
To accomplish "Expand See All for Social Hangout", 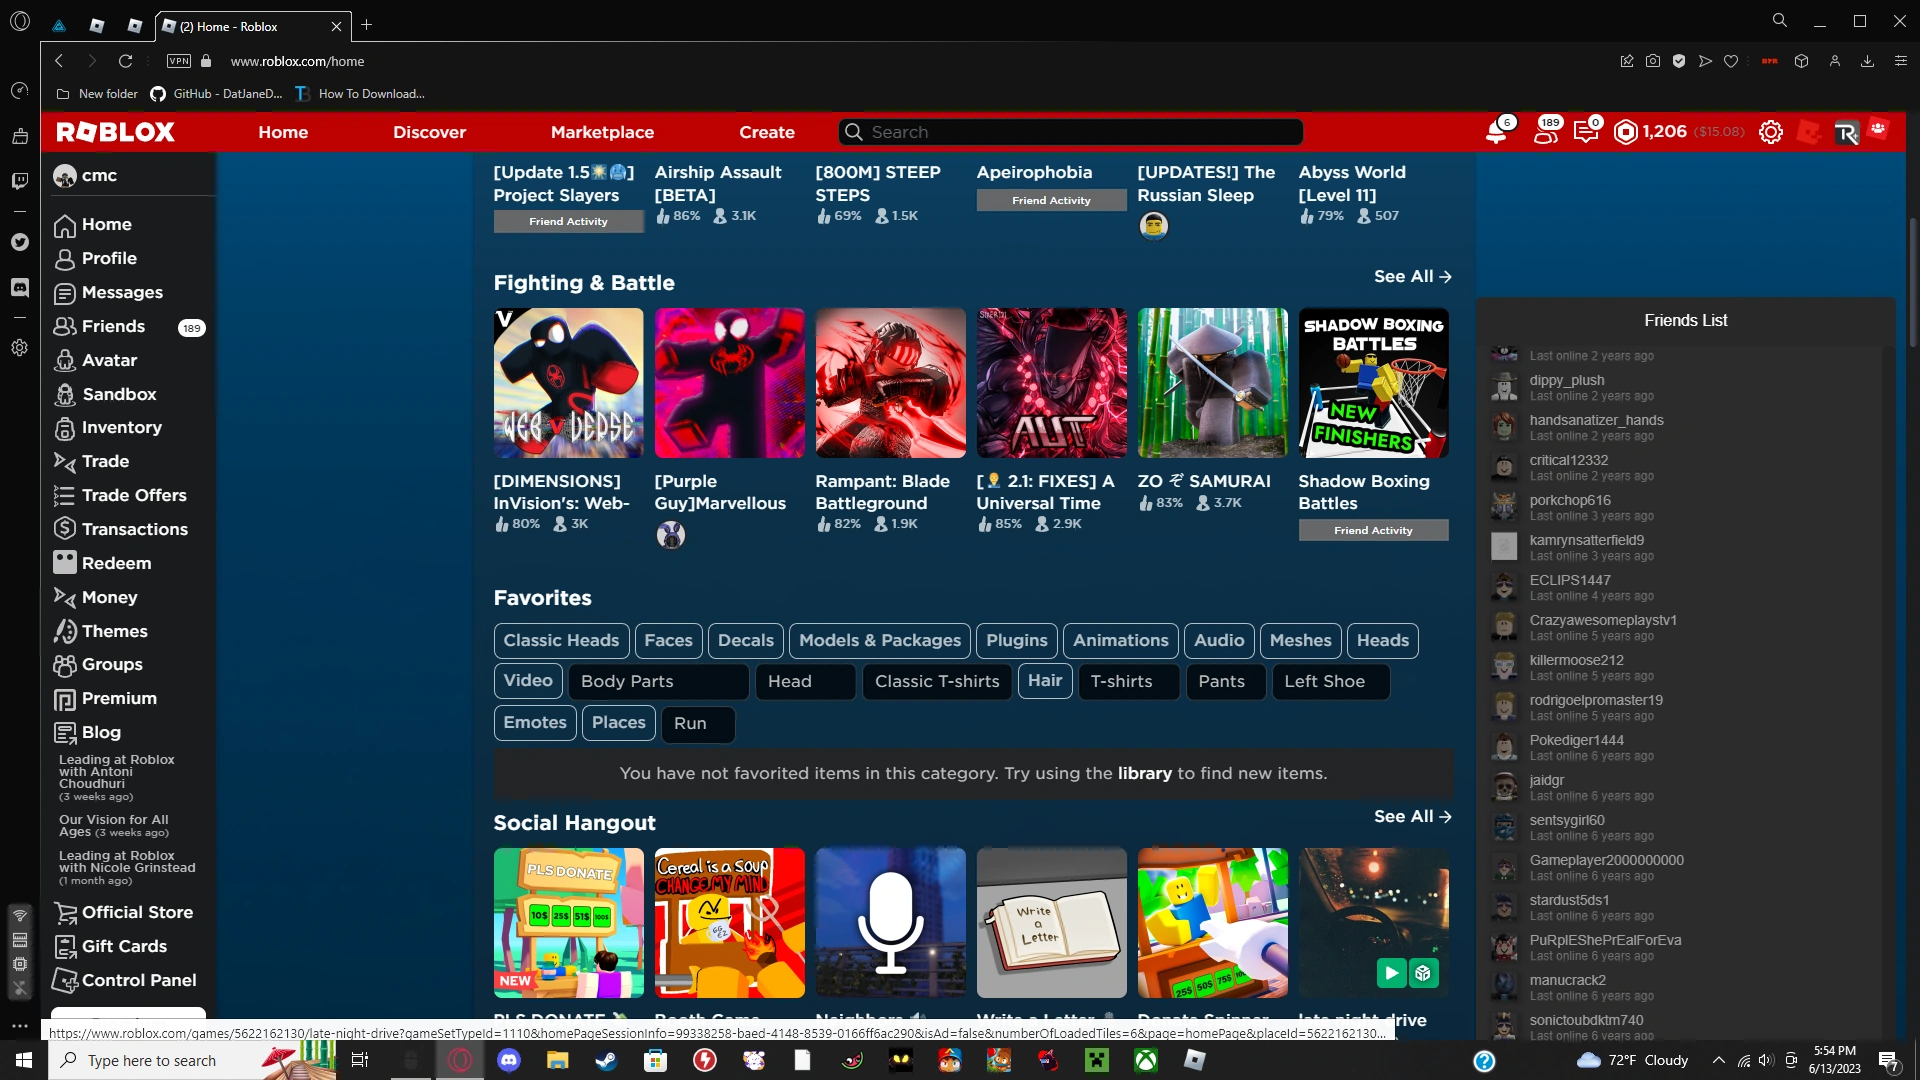I will coord(1412,816).
